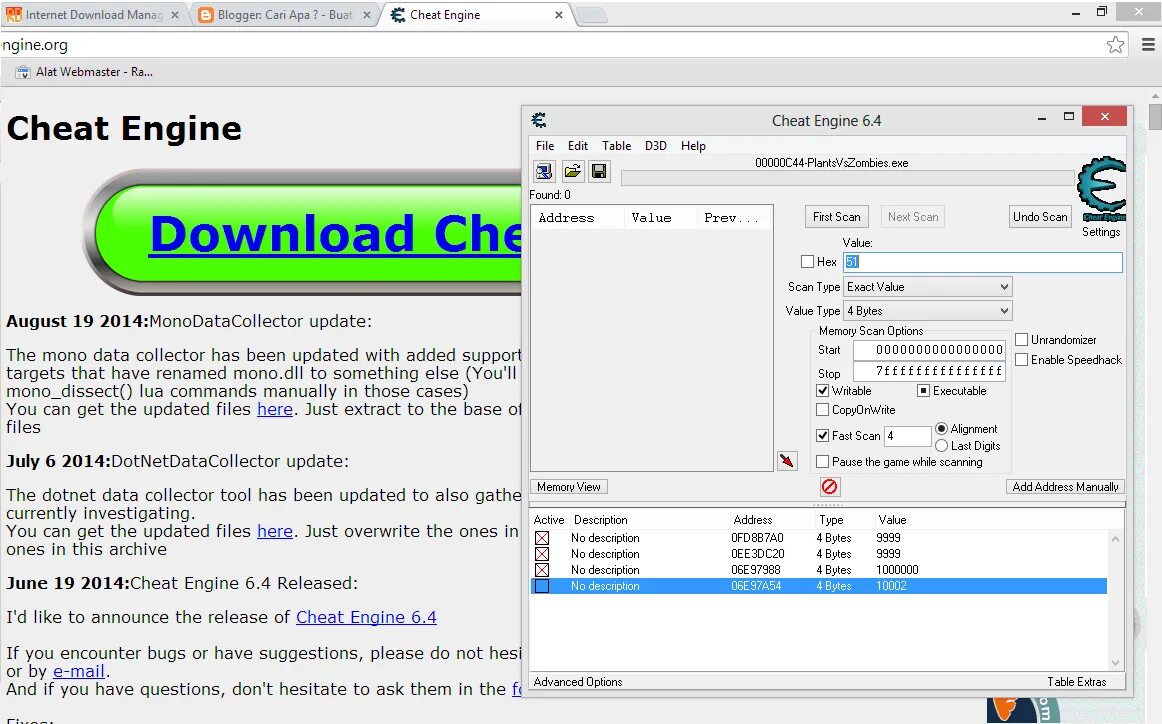The image size is (1162, 724).
Task: Toggle the Hex checkbox
Action: [x=808, y=262]
